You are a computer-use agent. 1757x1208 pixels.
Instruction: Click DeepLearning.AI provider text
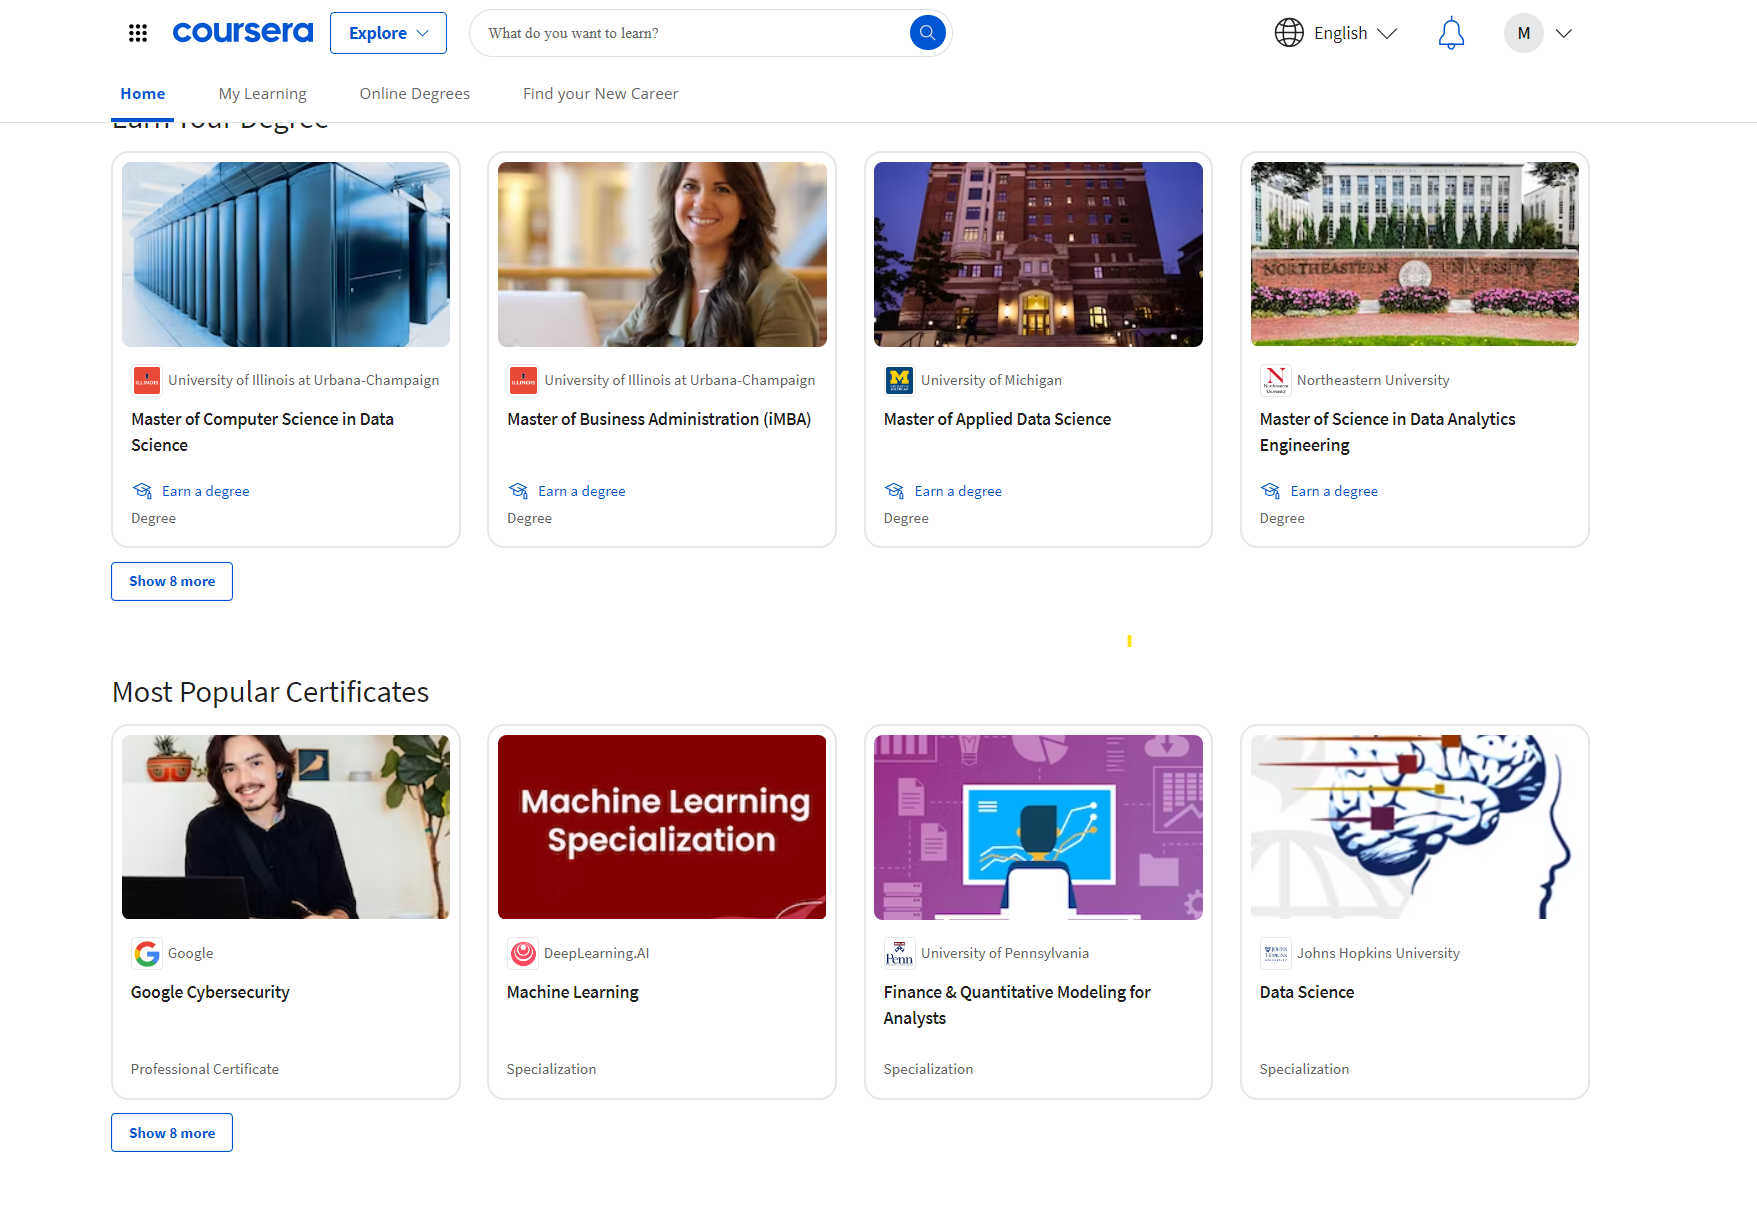597,953
